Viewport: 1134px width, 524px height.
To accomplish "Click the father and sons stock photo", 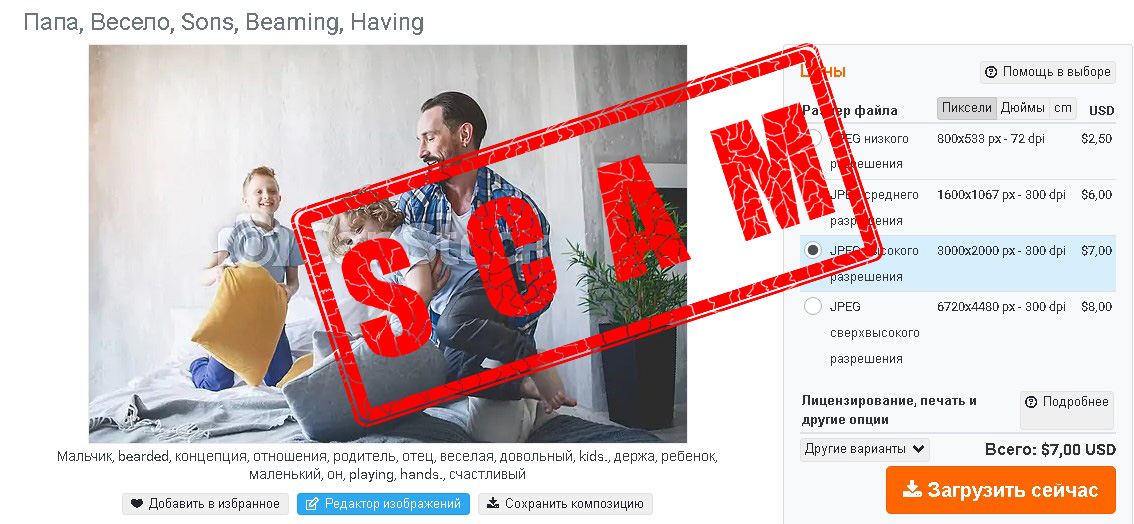I will (388, 244).
